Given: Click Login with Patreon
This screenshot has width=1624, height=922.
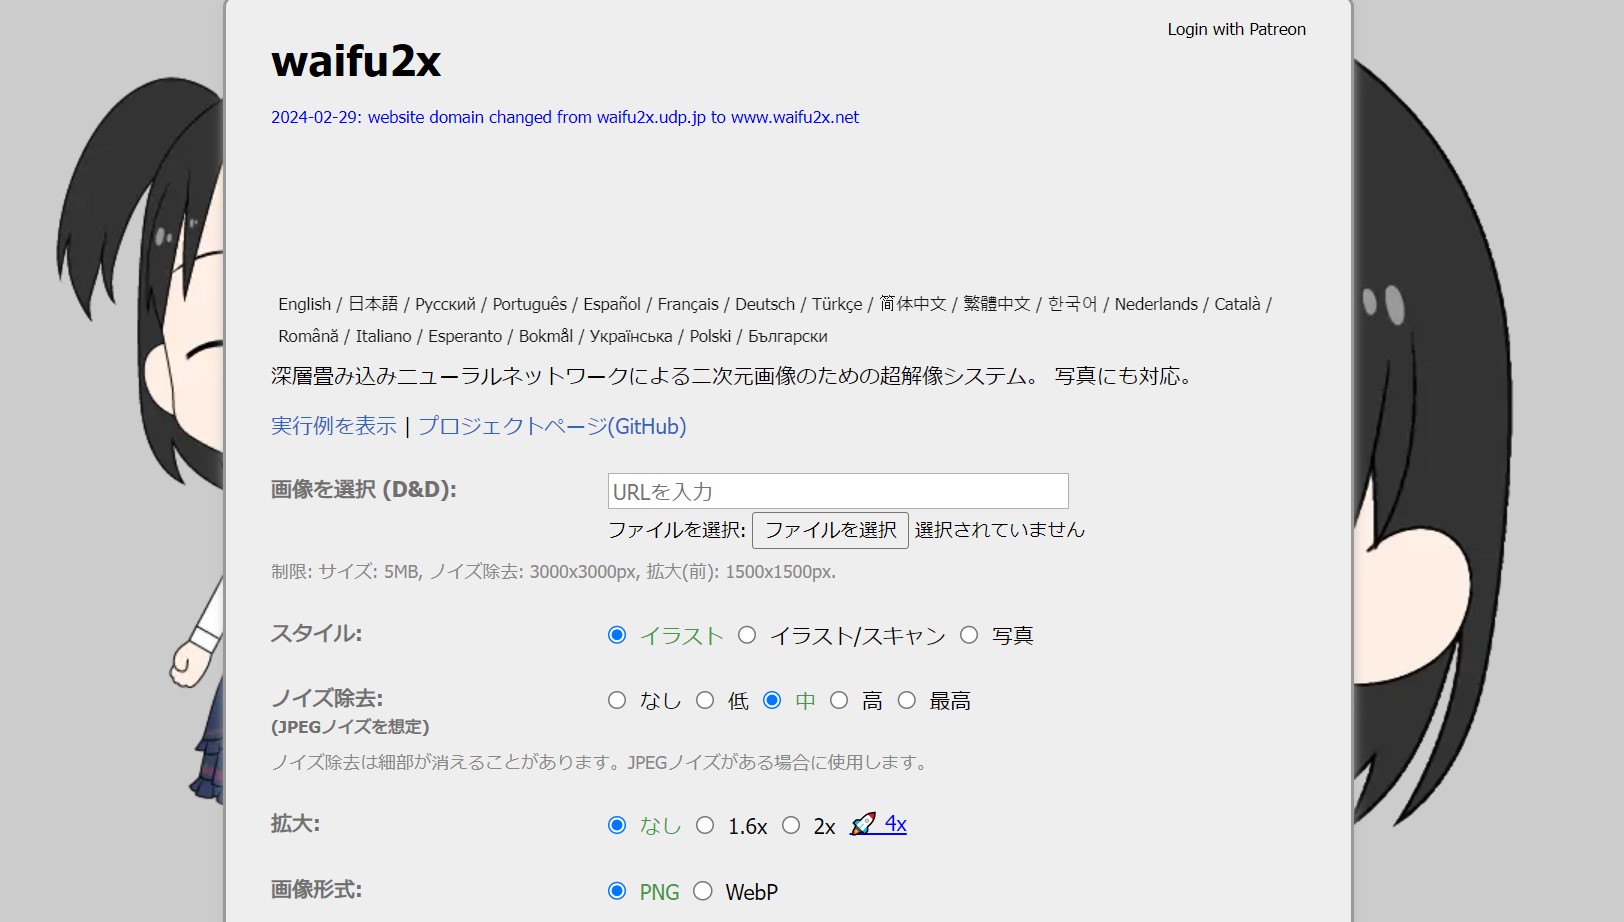Looking at the screenshot, I should (1236, 29).
